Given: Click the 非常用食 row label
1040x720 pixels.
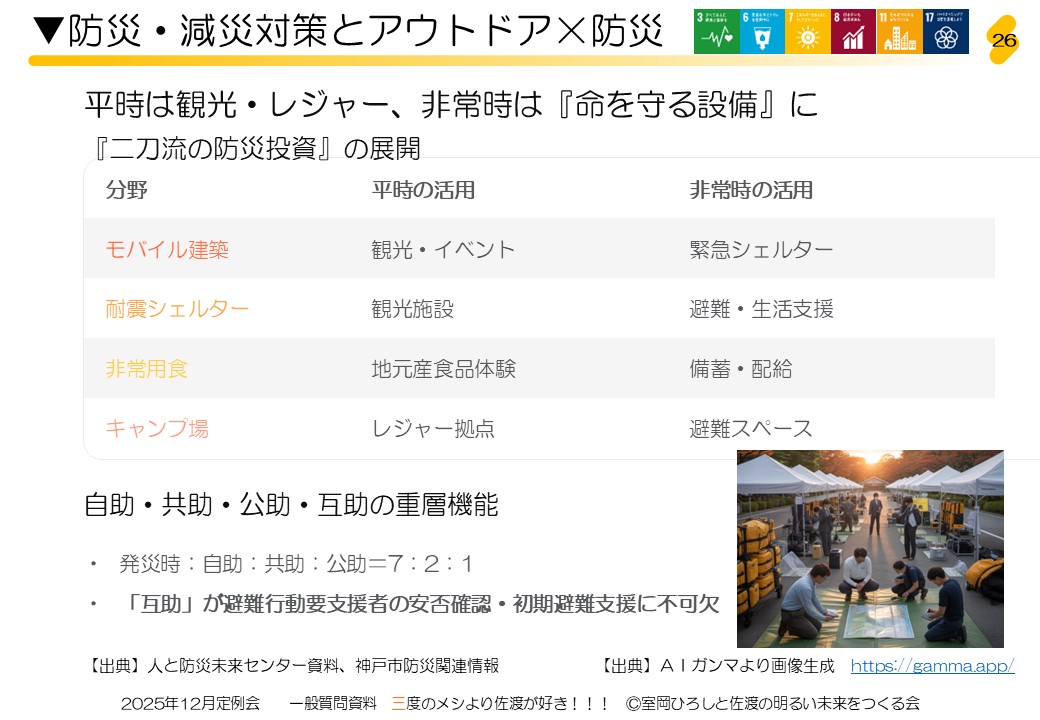Looking at the screenshot, I should pos(146,369).
